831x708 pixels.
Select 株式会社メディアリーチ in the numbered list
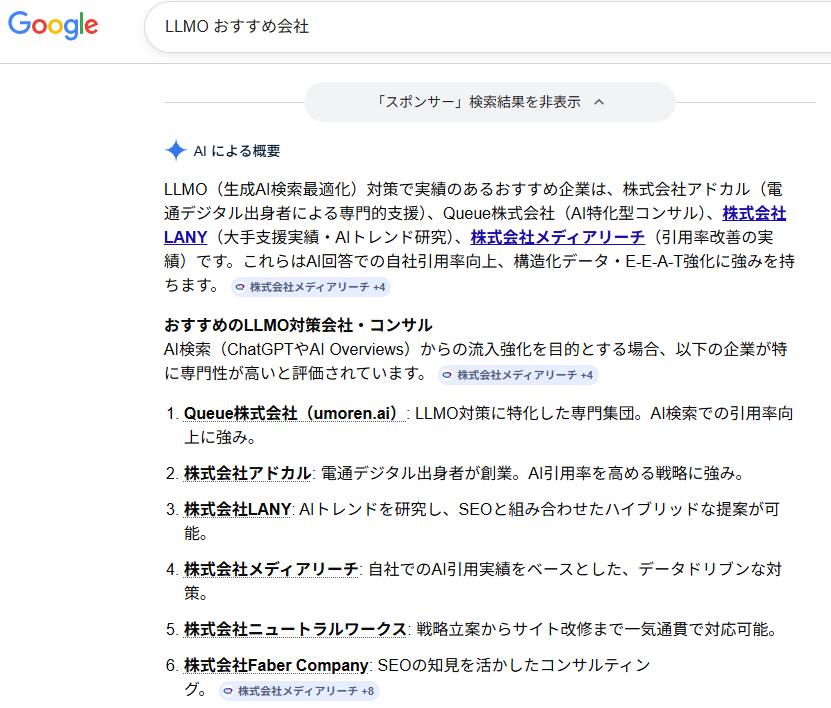pyautogui.click(x=270, y=569)
